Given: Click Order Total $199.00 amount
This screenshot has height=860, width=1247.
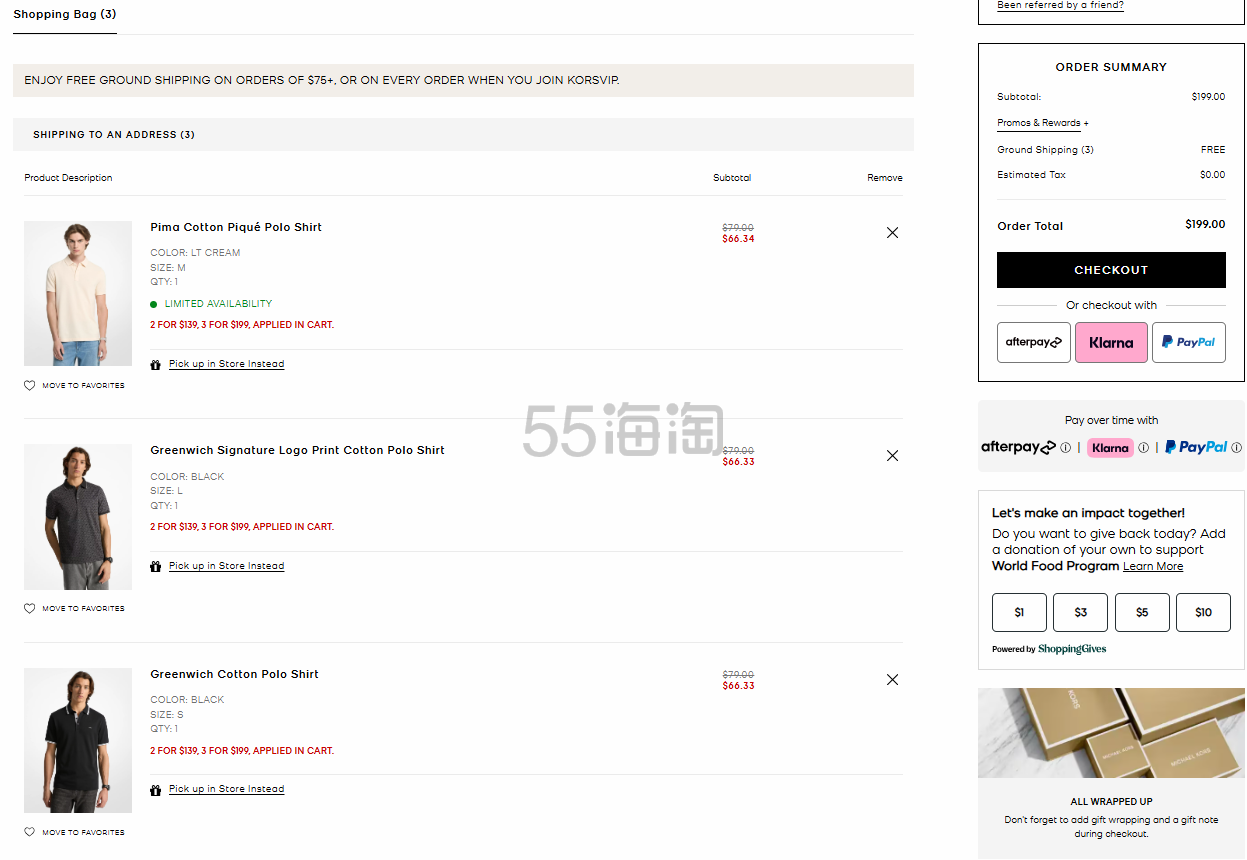Looking at the screenshot, I should [1205, 225].
